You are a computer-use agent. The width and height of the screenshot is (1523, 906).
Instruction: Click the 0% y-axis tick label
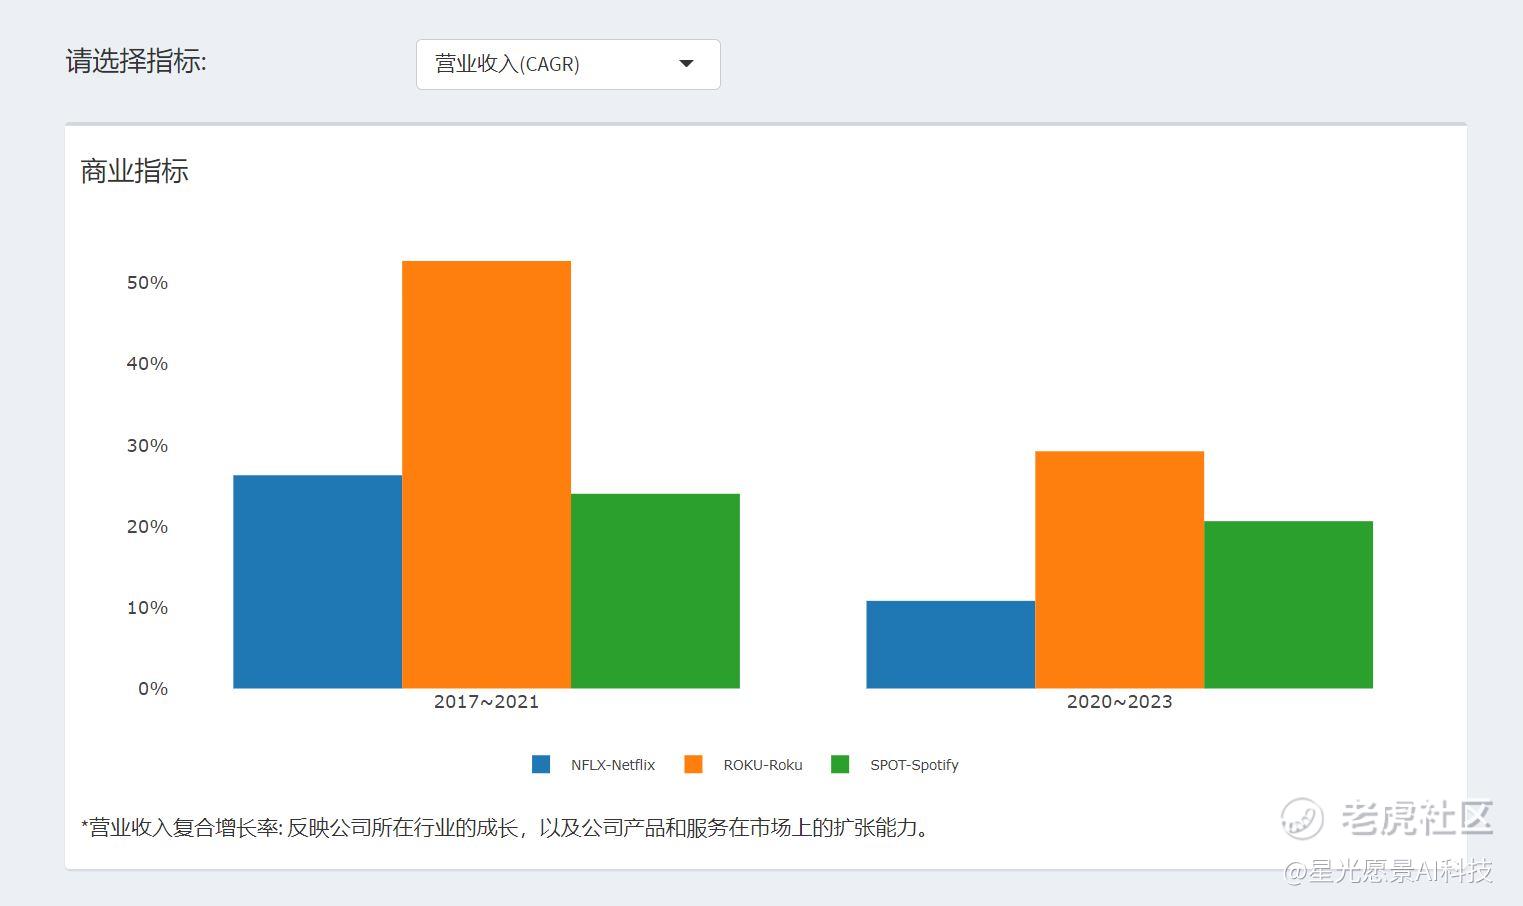pos(153,689)
